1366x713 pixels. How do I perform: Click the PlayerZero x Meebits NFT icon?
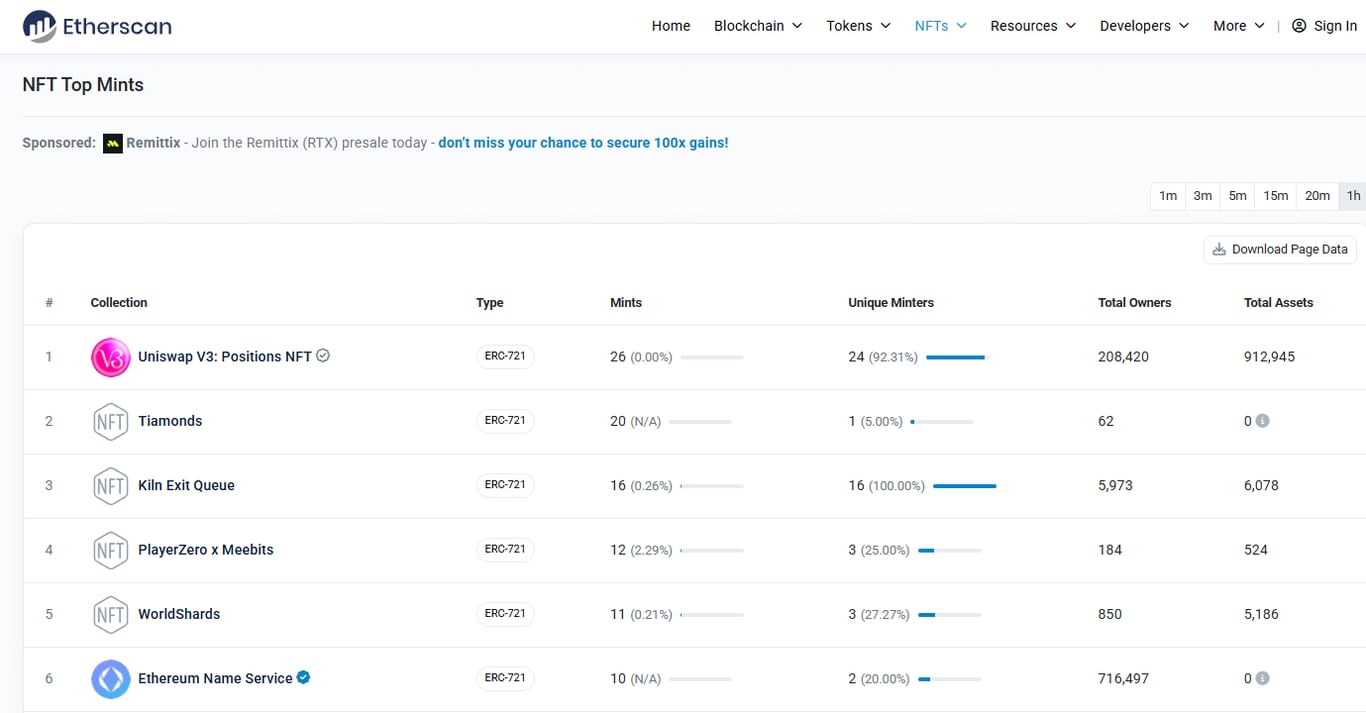110,550
